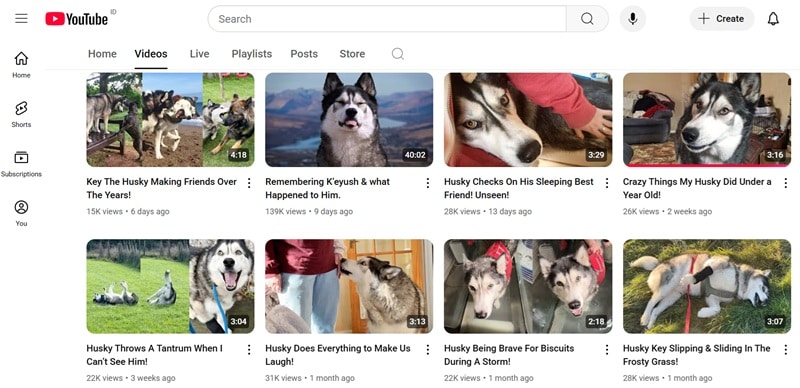The height and width of the screenshot is (388, 800).
Task: Play the 3:04 huskies on grass thumbnail
Action: click(x=170, y=286)
